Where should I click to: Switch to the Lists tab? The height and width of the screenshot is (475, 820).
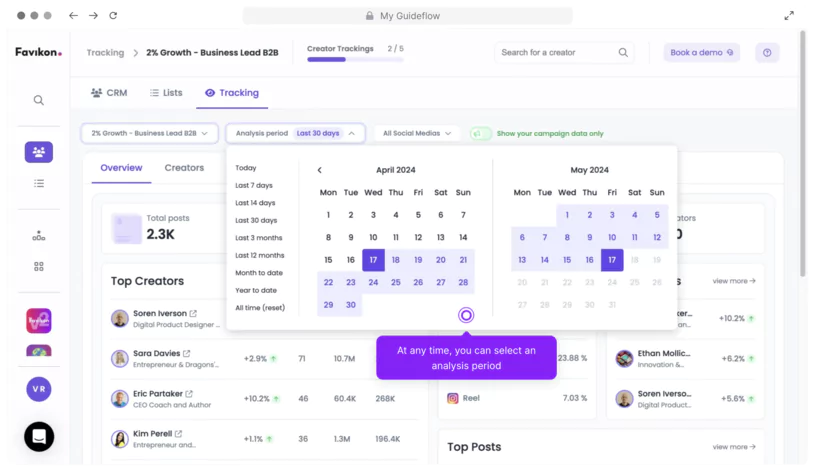click(166, 93)
